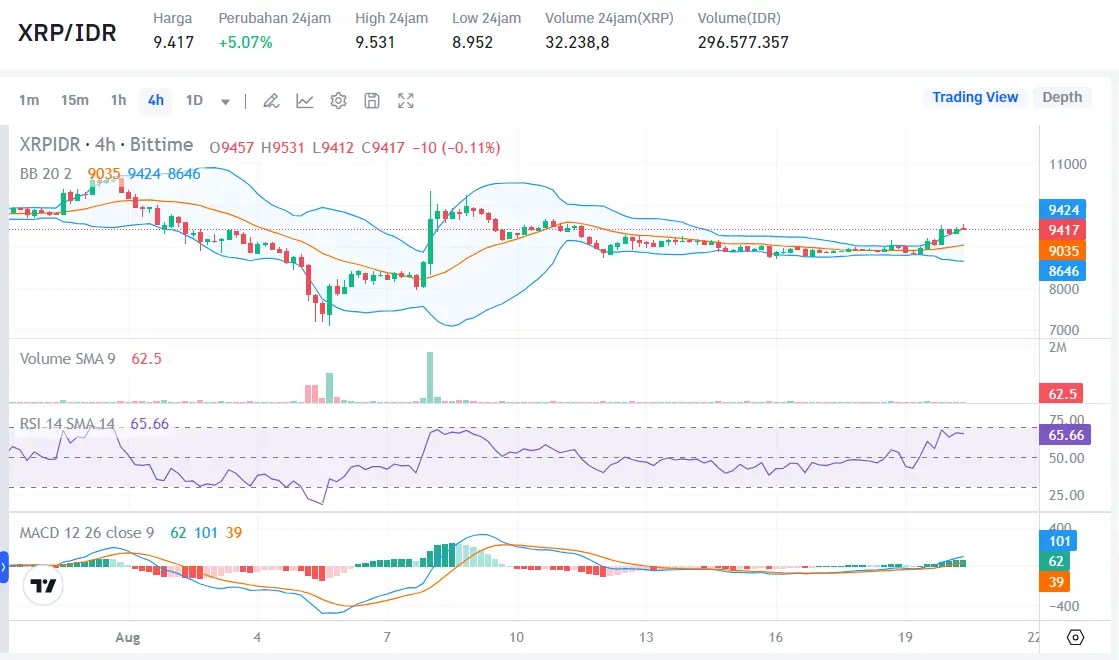Save the chart layout
This screenshot has width=1119, height=660.
coord(371,100)
